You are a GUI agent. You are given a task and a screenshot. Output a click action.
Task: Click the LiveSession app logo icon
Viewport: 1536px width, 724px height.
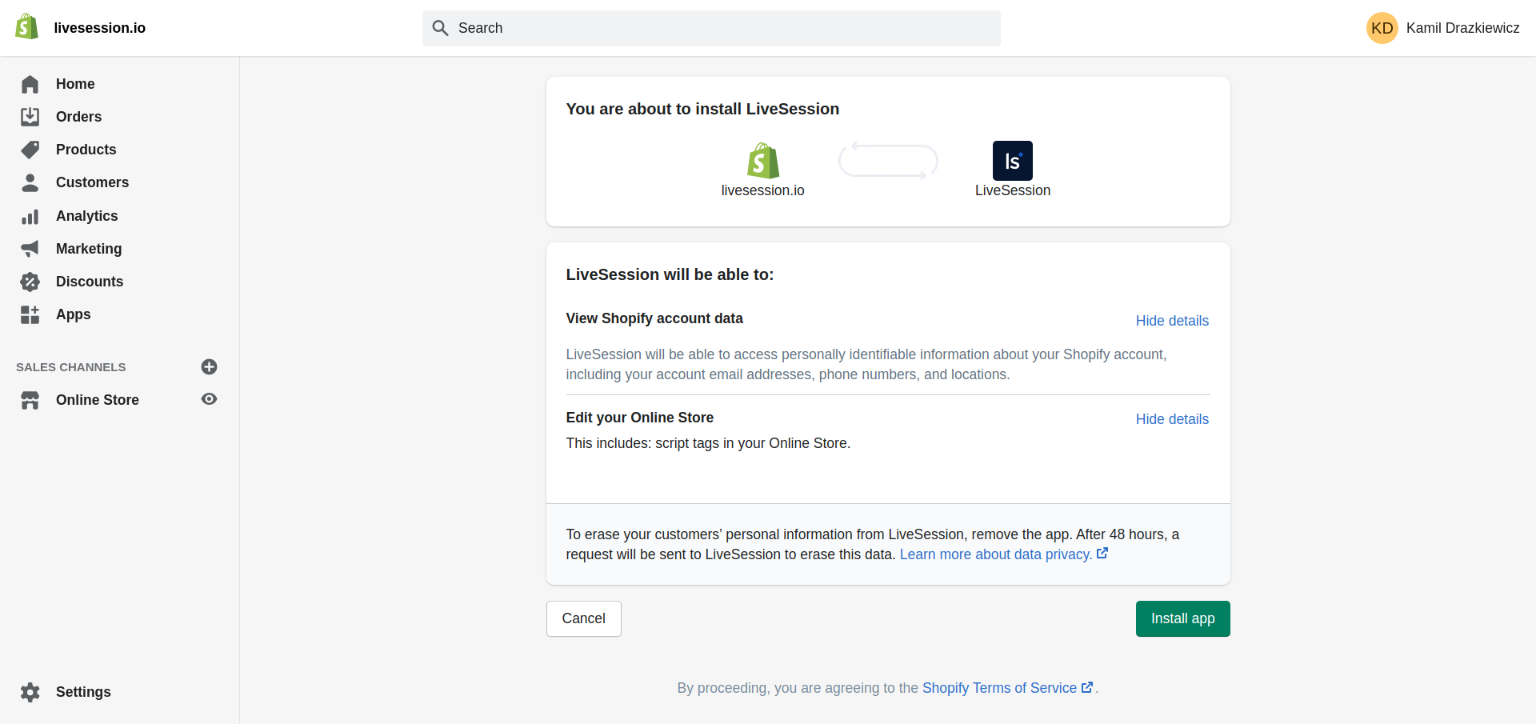[1012, 161]
